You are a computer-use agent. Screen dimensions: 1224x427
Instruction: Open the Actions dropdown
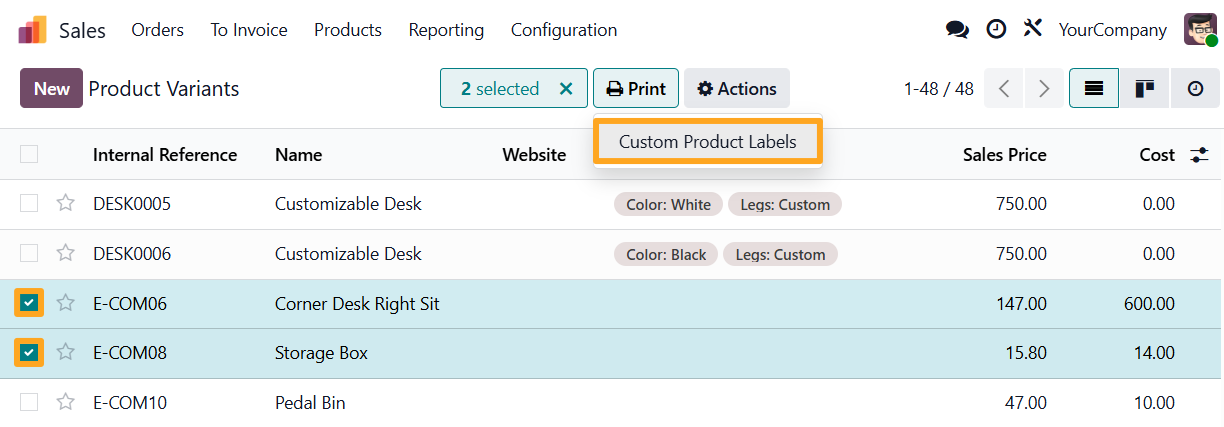click(737, 89)
